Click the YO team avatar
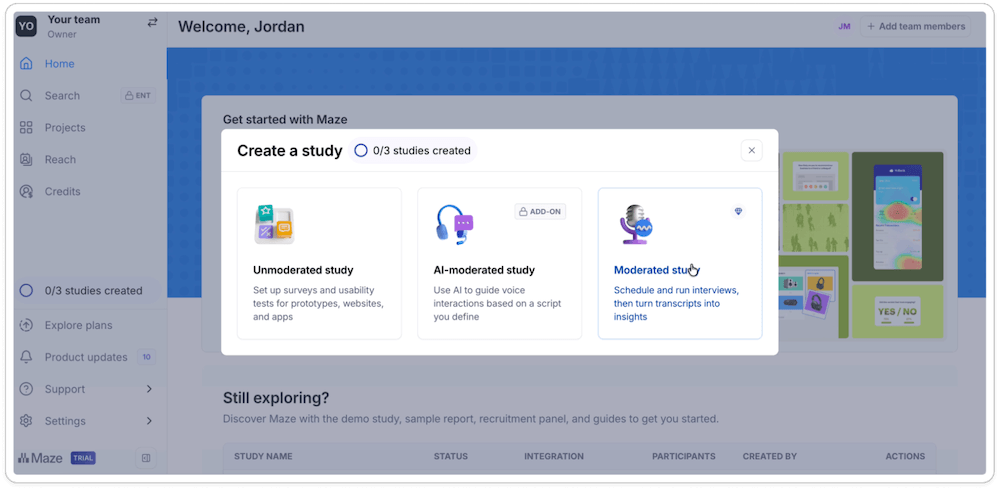Viewport: 1000px width, 490px height. pos(26,26)
